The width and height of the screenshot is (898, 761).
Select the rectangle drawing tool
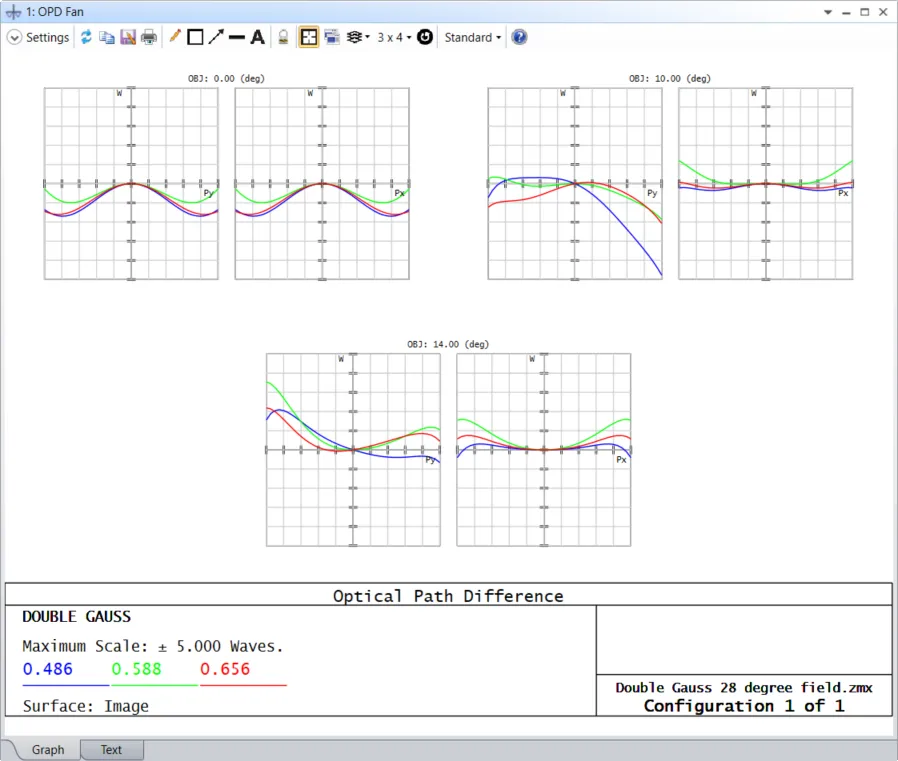point(195,37)
